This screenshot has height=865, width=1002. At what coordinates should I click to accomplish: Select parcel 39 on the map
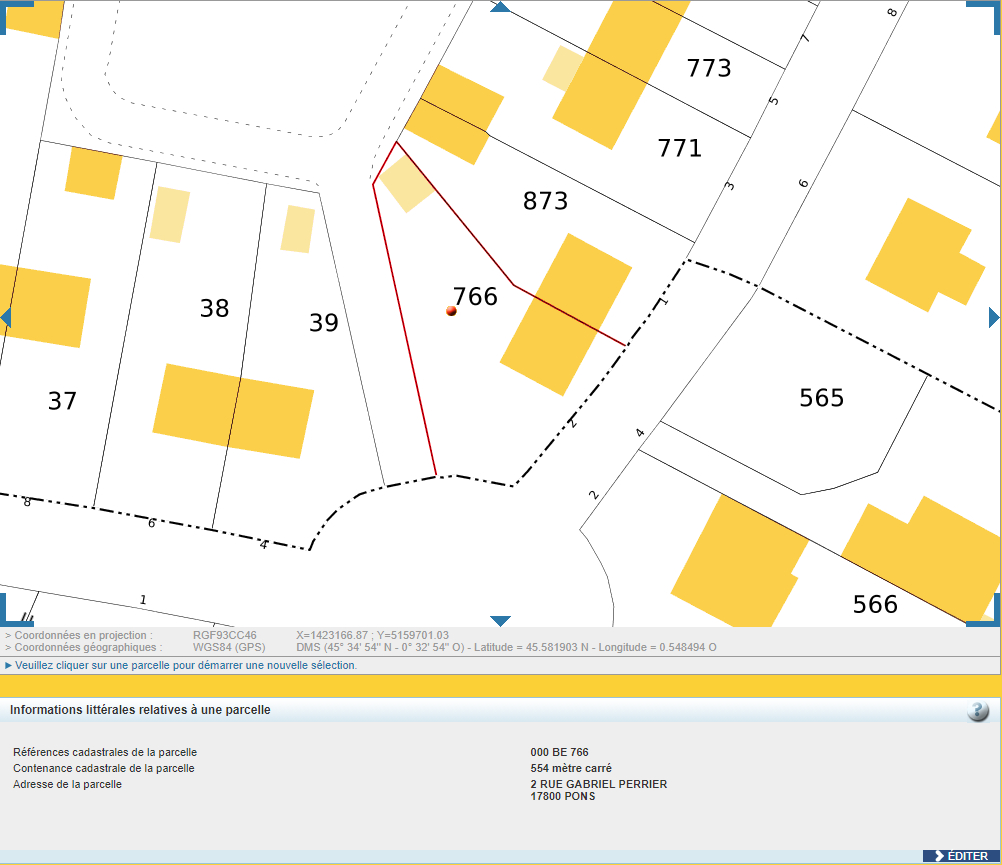[x=323, y=323]
